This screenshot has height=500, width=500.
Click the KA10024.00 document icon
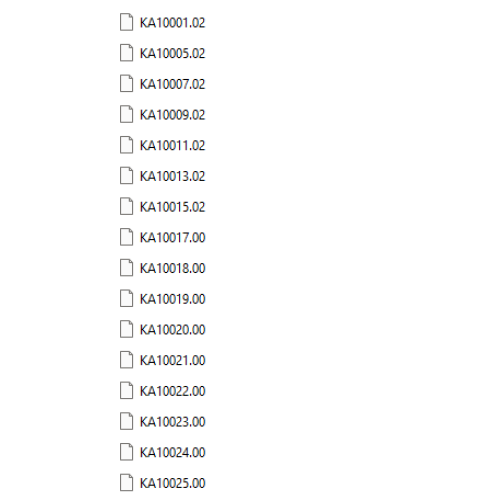(x=126, y=452)
